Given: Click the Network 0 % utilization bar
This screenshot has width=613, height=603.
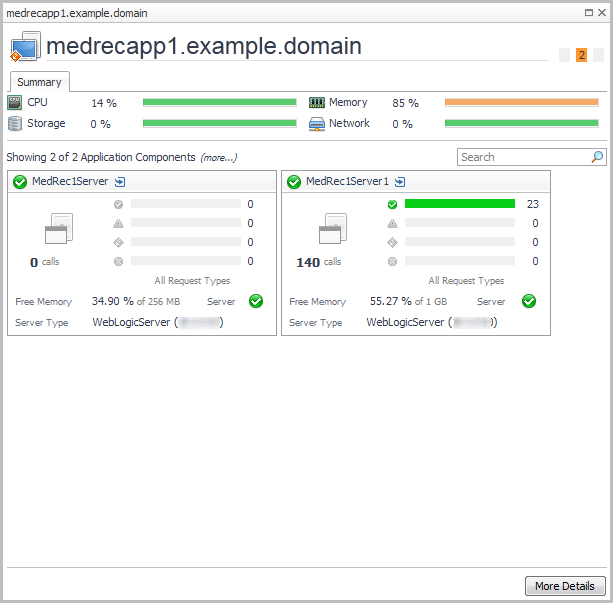Looking at the screenshot, I should click(x=522, y=123).
